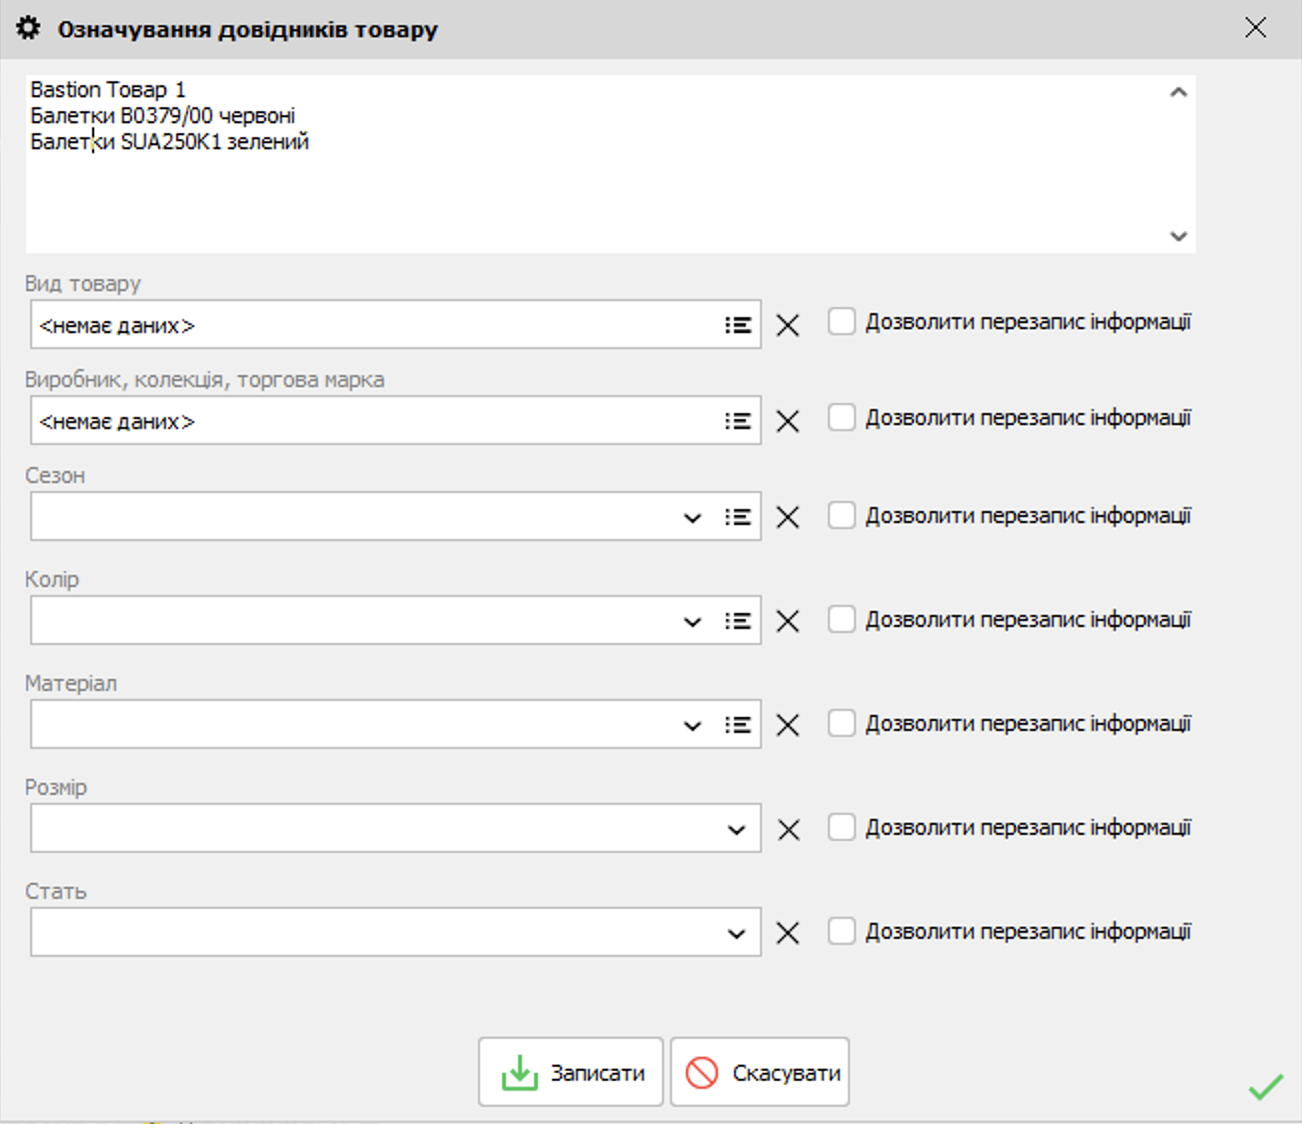This screenshot has width=1302, height=1124.
Task: Check the overwrite checkbox for Стать
Action: [842, 932]
